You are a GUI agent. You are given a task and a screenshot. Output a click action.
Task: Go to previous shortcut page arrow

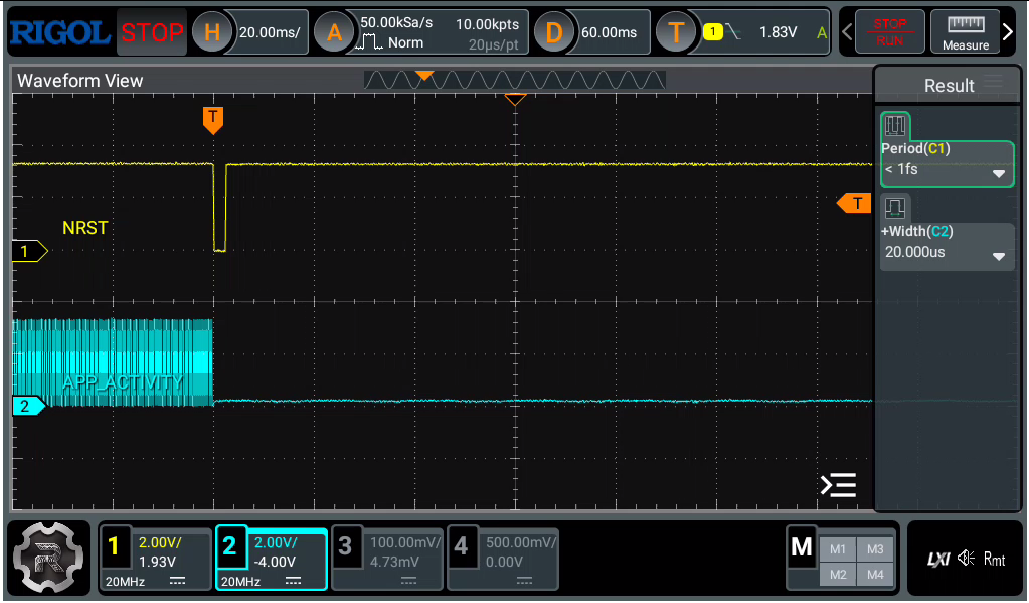point(847,31)
